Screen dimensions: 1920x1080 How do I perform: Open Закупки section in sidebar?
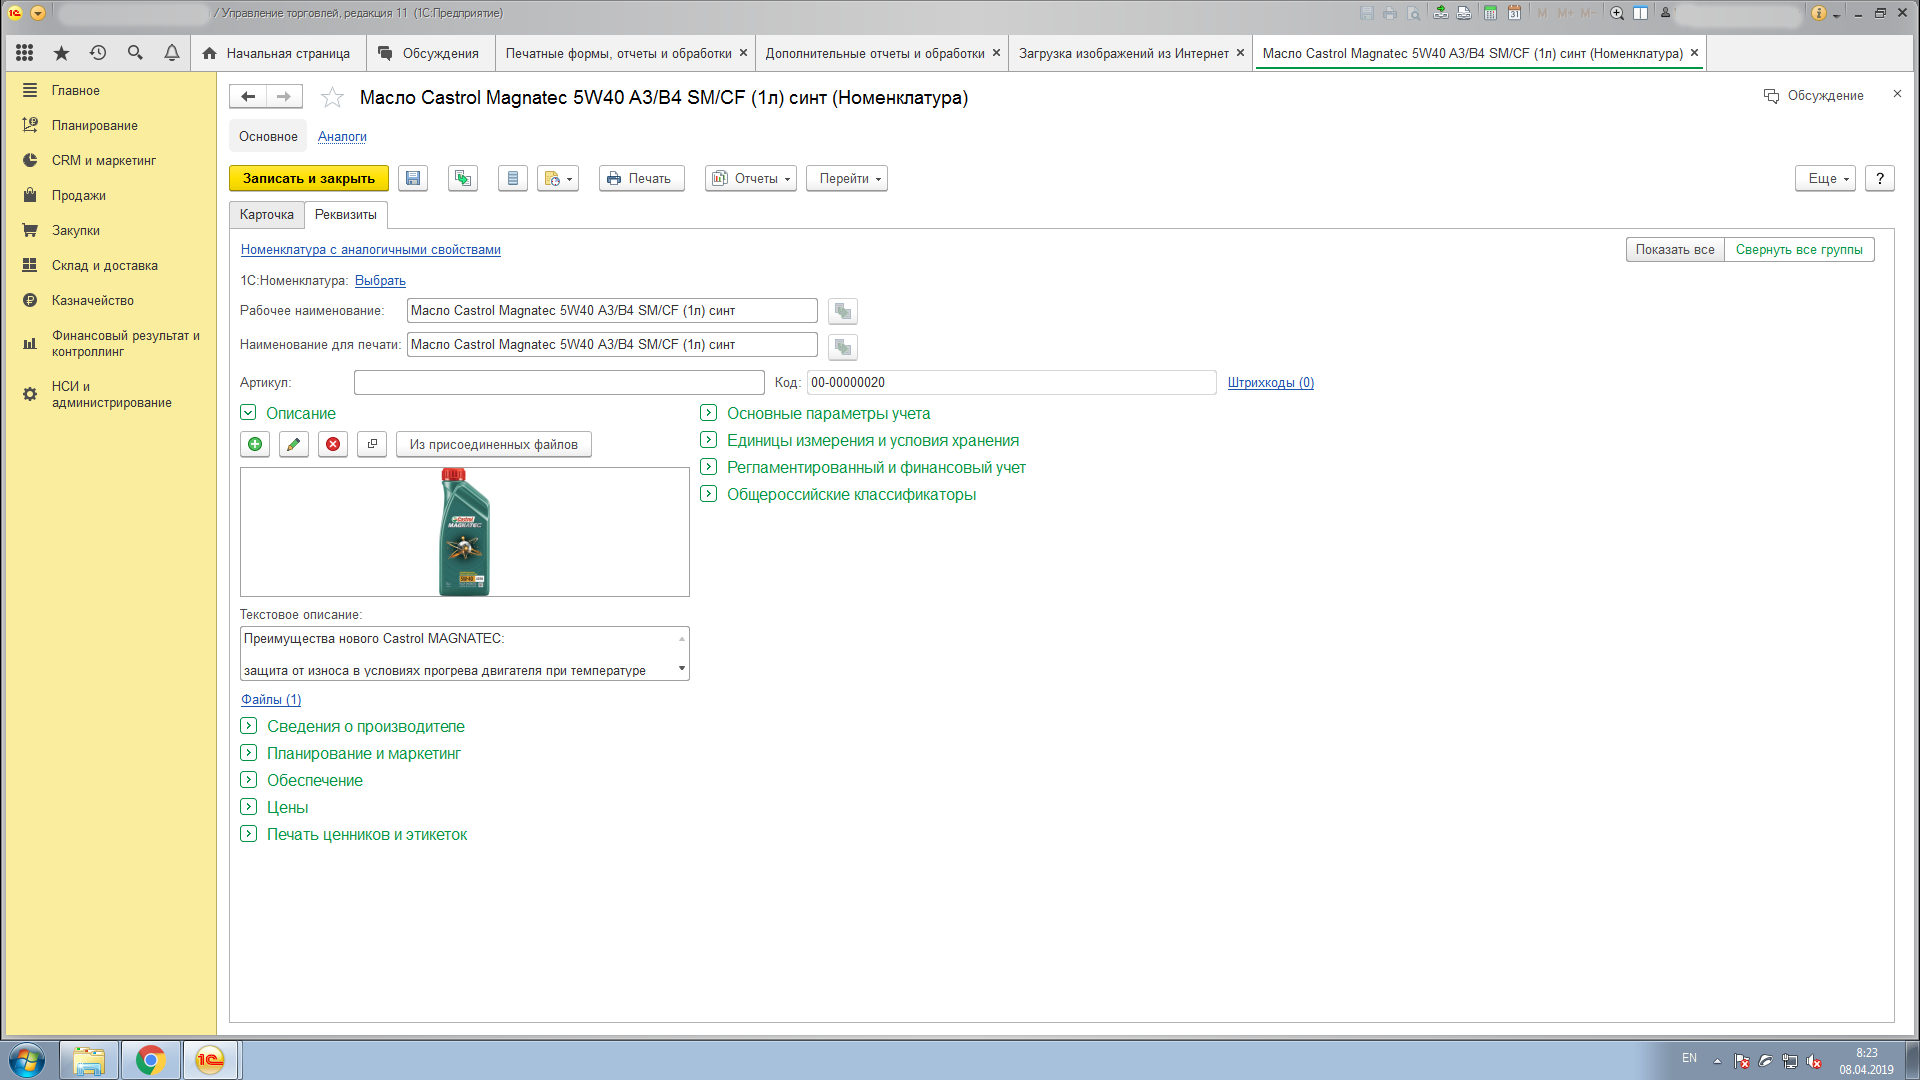76,230
